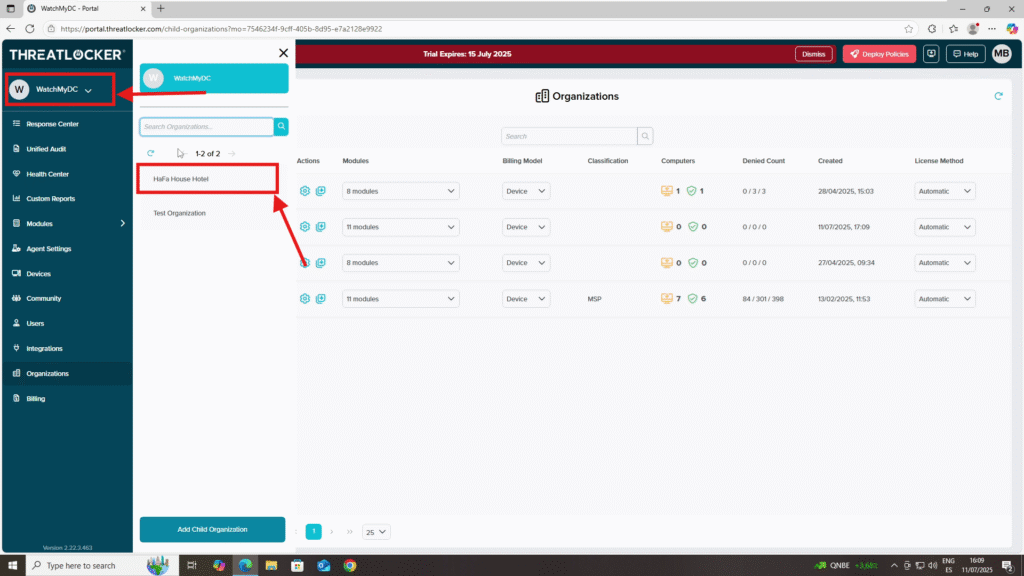The width and height of the screenshot is (1024, 576).
Task: Focus the Search Organizations field
Action: pos(206,127)
